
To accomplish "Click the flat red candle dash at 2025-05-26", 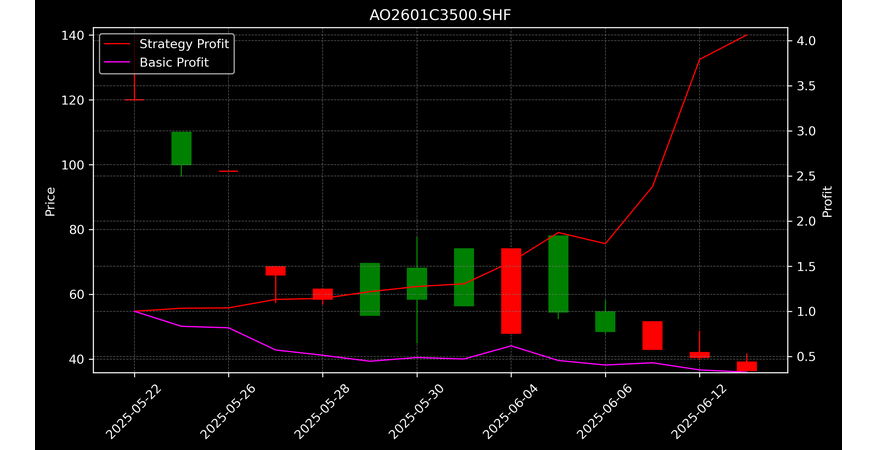I will 228,171.
